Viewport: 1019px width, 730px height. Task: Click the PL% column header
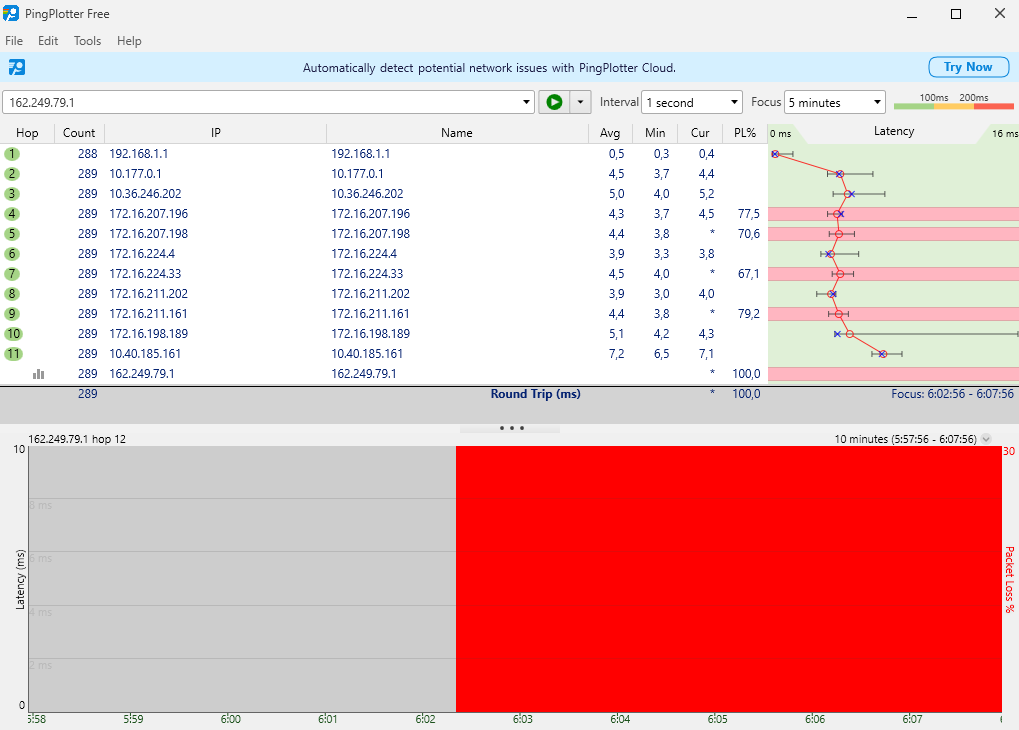(x=745, y=133)
